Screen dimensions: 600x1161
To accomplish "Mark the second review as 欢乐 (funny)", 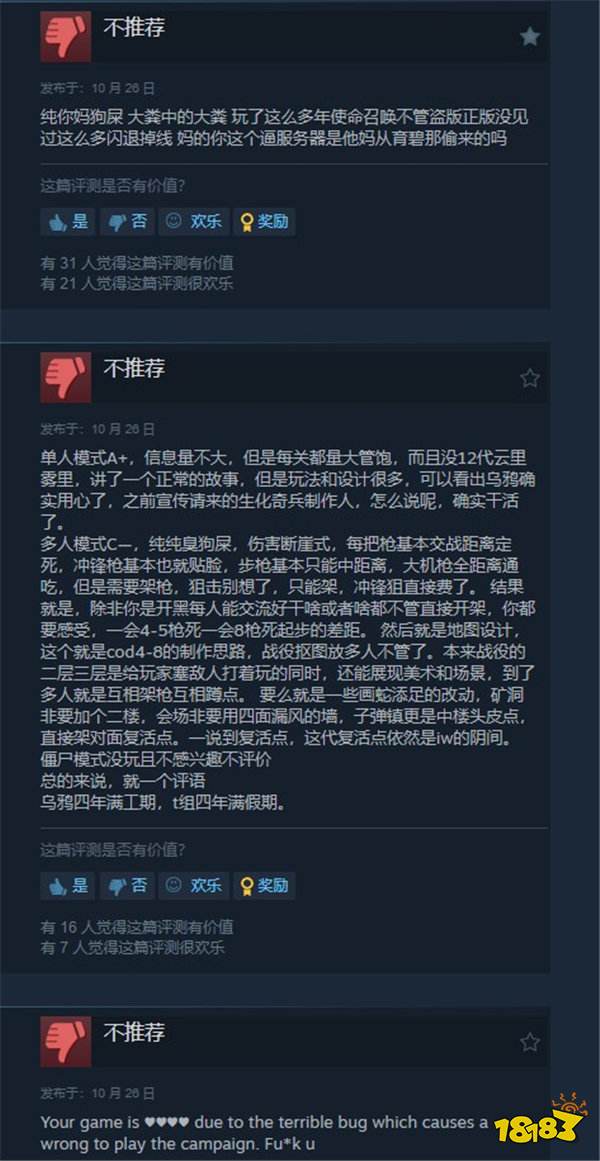I will click(x=194, y=886).
